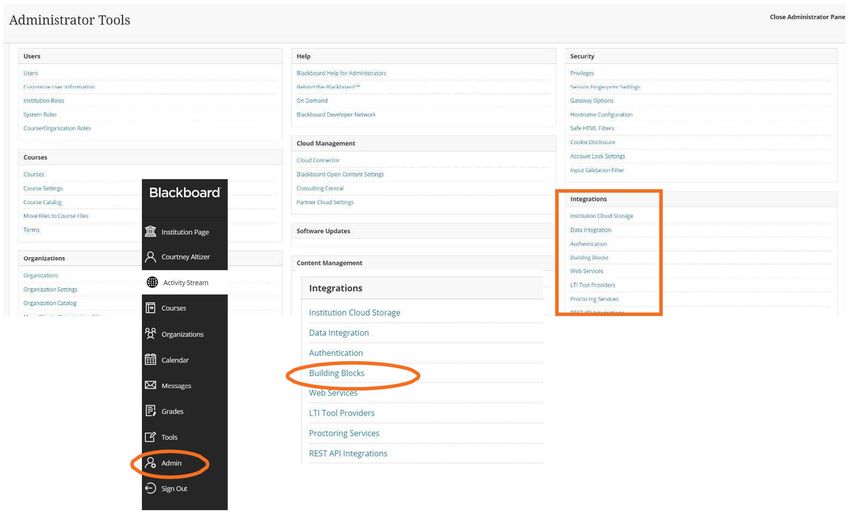The width and height of the screenshot is (850, 525).
Task: Open System Roles under Users
Action: click(x=40, y=114)
